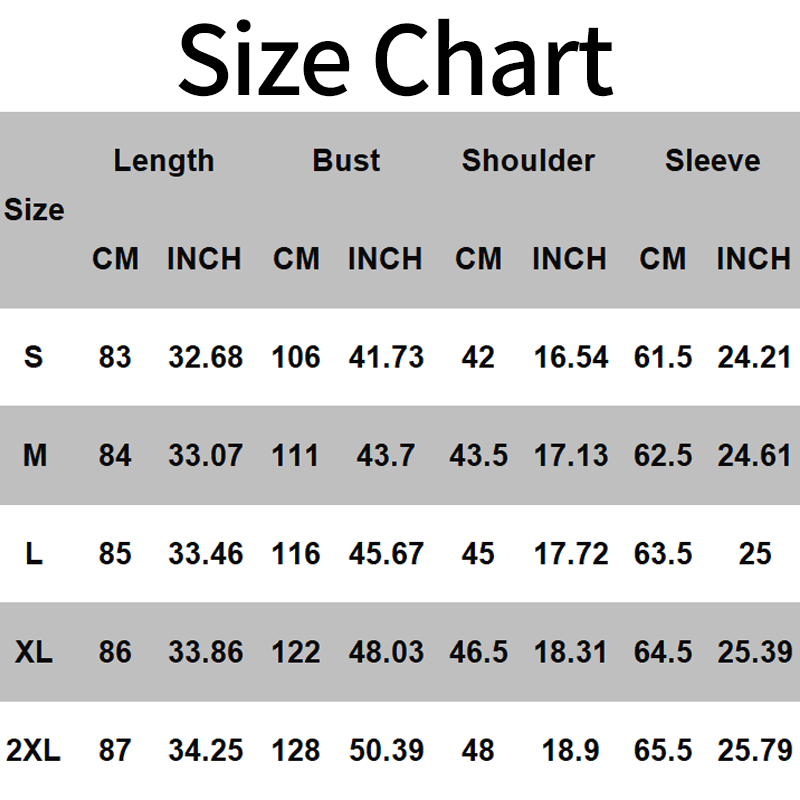The height and width of the screenshot is (800, 800).
Task: Select the 2XL size row label
Action: tap(34, 750)
